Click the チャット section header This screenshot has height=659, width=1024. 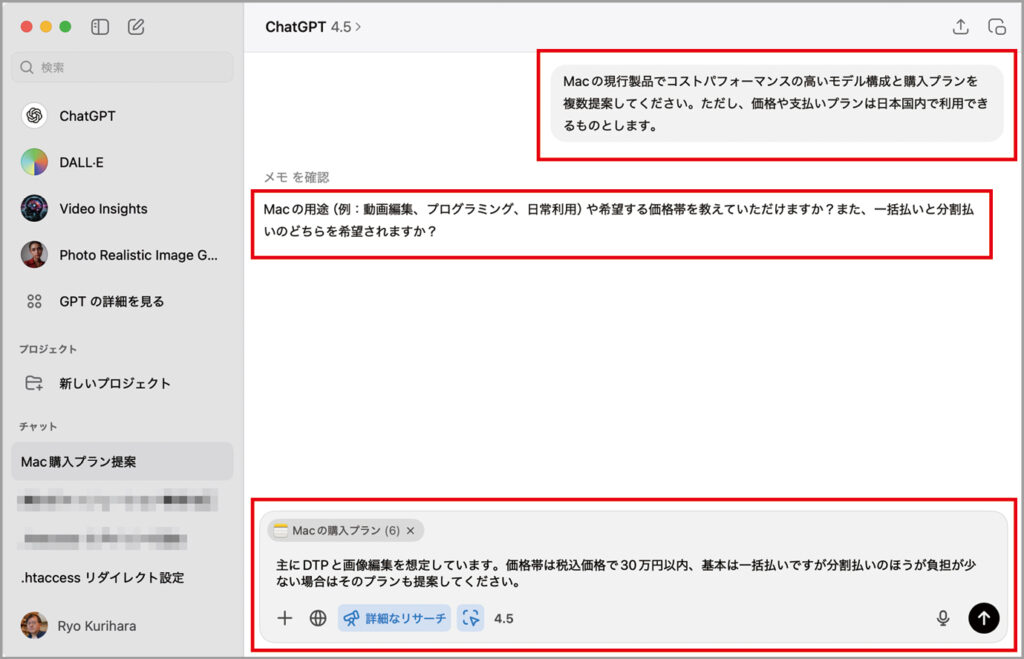click(x=38, y=426)
